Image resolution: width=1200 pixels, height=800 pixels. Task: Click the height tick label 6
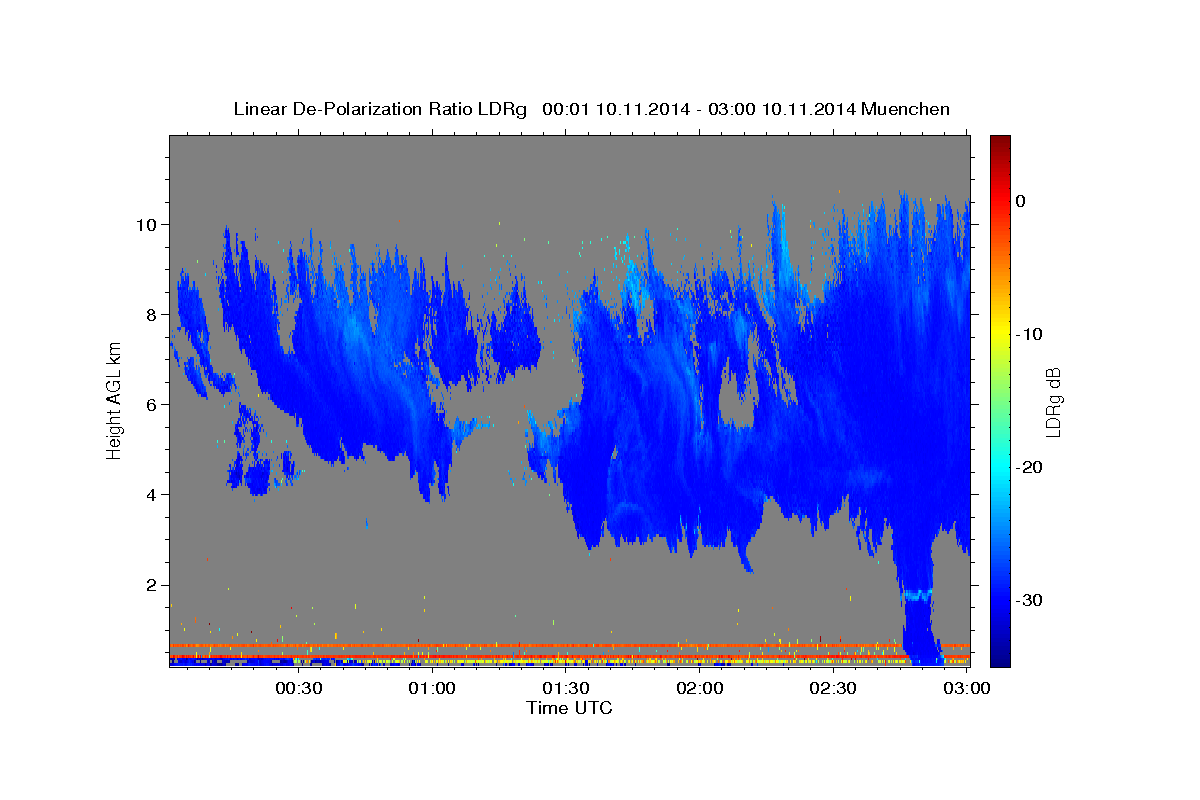pyautogui.click(x=151, y=404)
